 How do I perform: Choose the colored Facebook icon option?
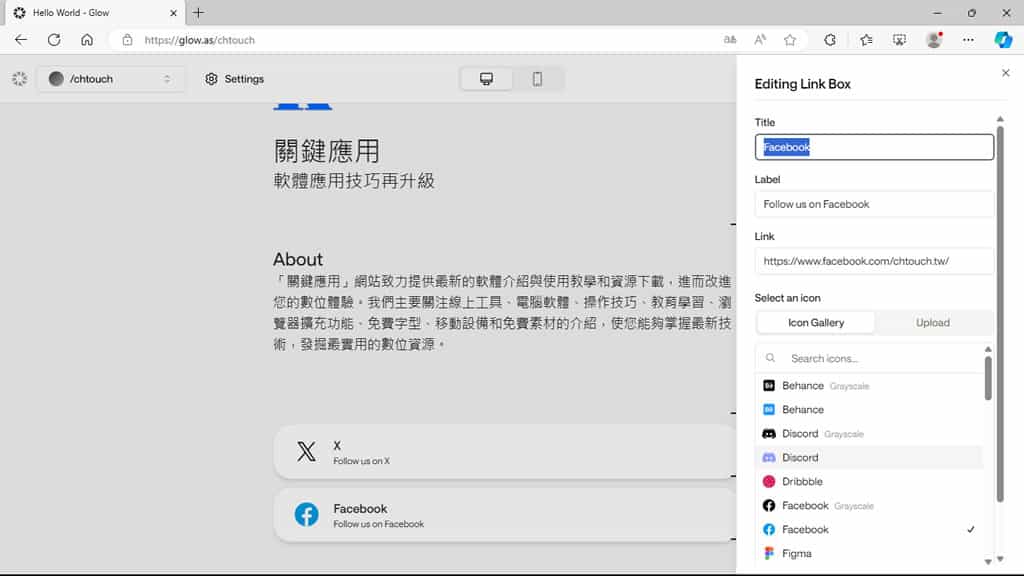(x=871, y=530)
